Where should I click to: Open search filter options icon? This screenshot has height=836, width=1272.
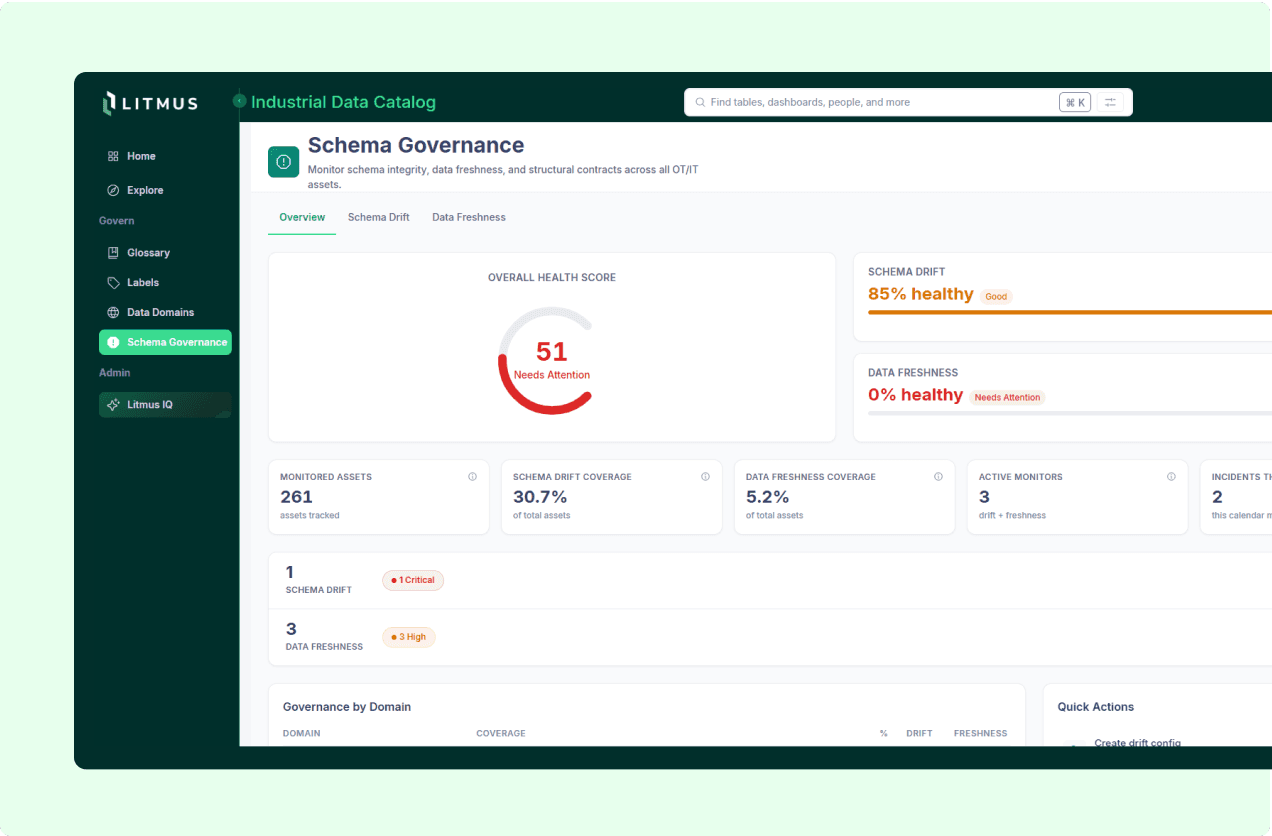(x=1110, y=102)
